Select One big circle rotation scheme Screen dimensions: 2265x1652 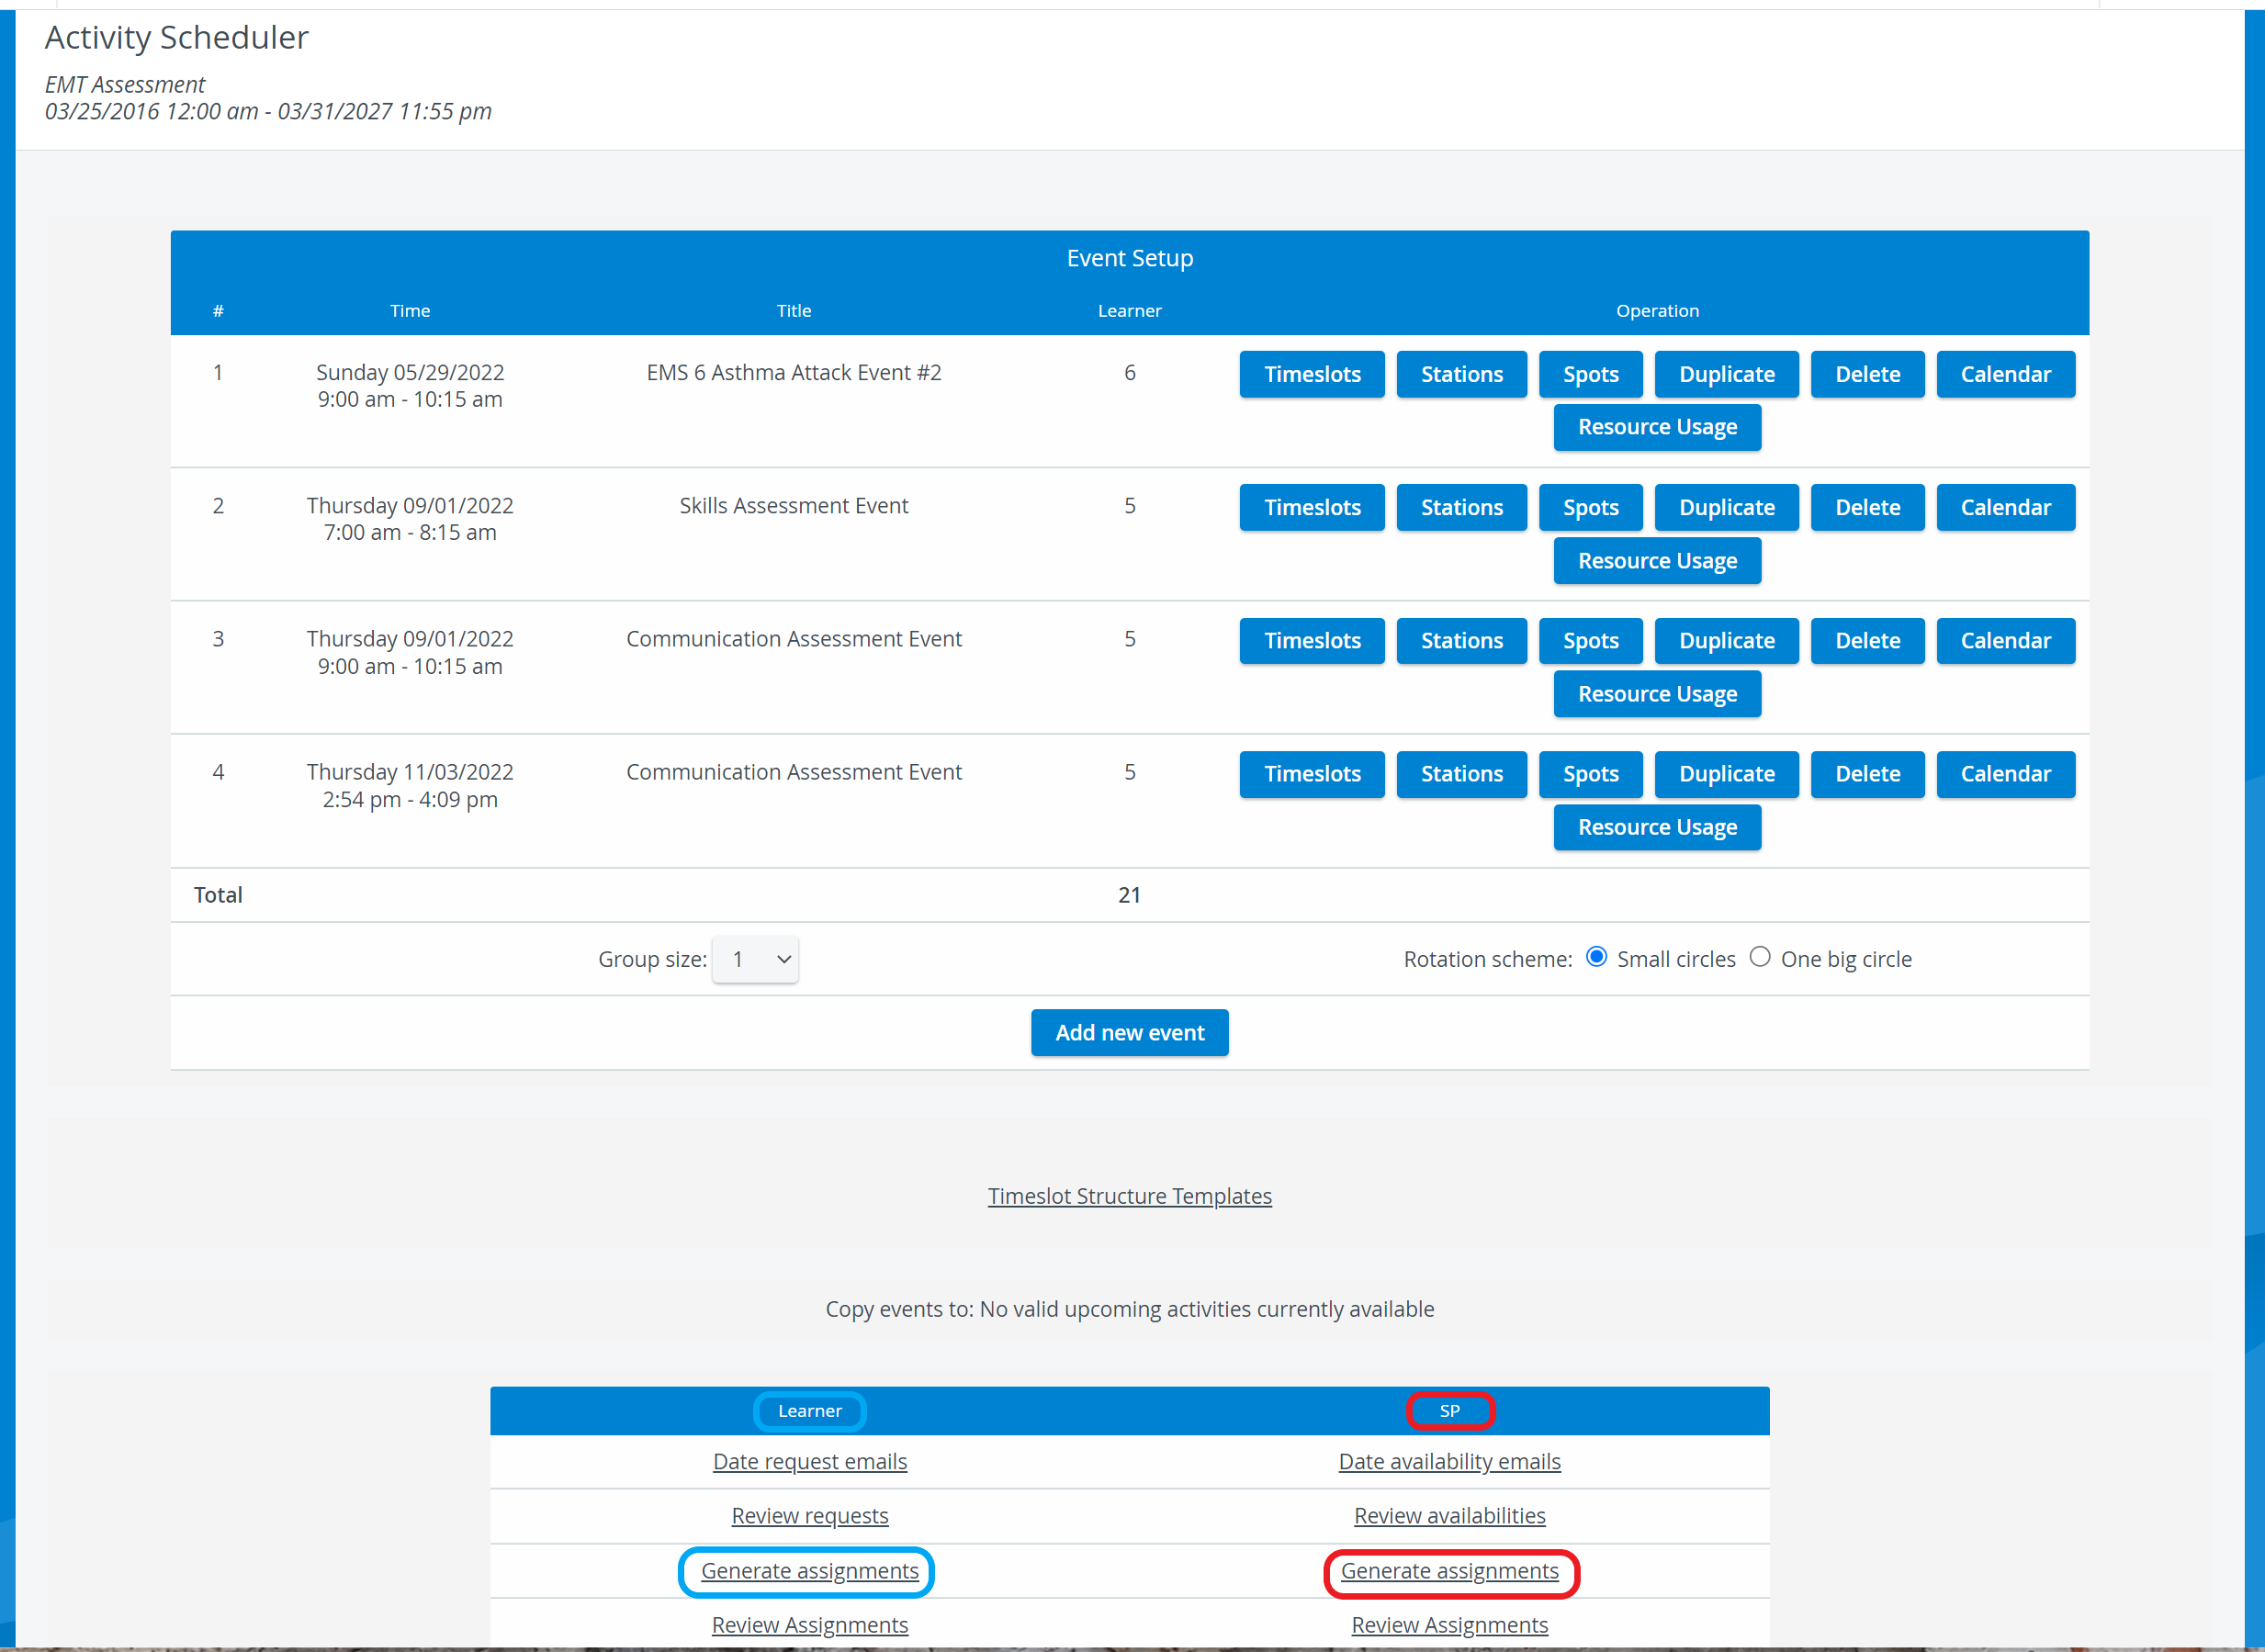pyautogui.click(x=1760, y=957)
